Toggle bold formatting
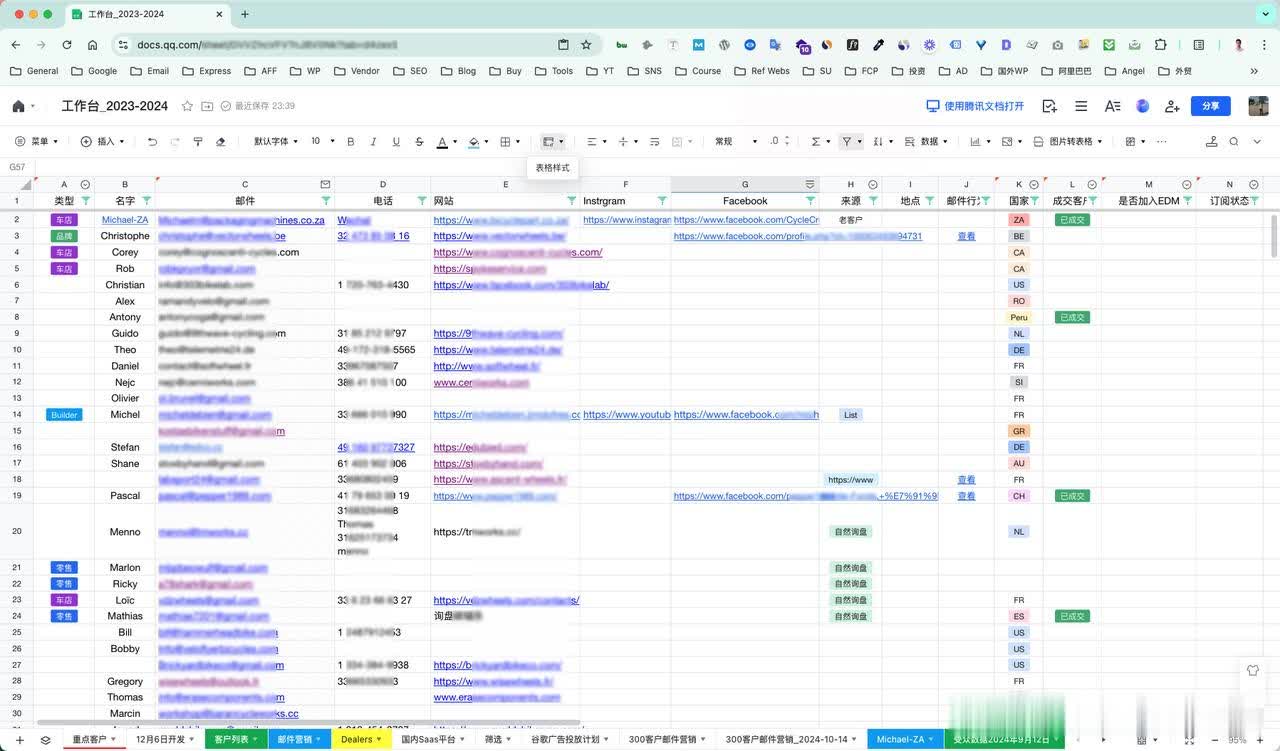The height and width of the screenshot is (751, 1280). (351, 142)
